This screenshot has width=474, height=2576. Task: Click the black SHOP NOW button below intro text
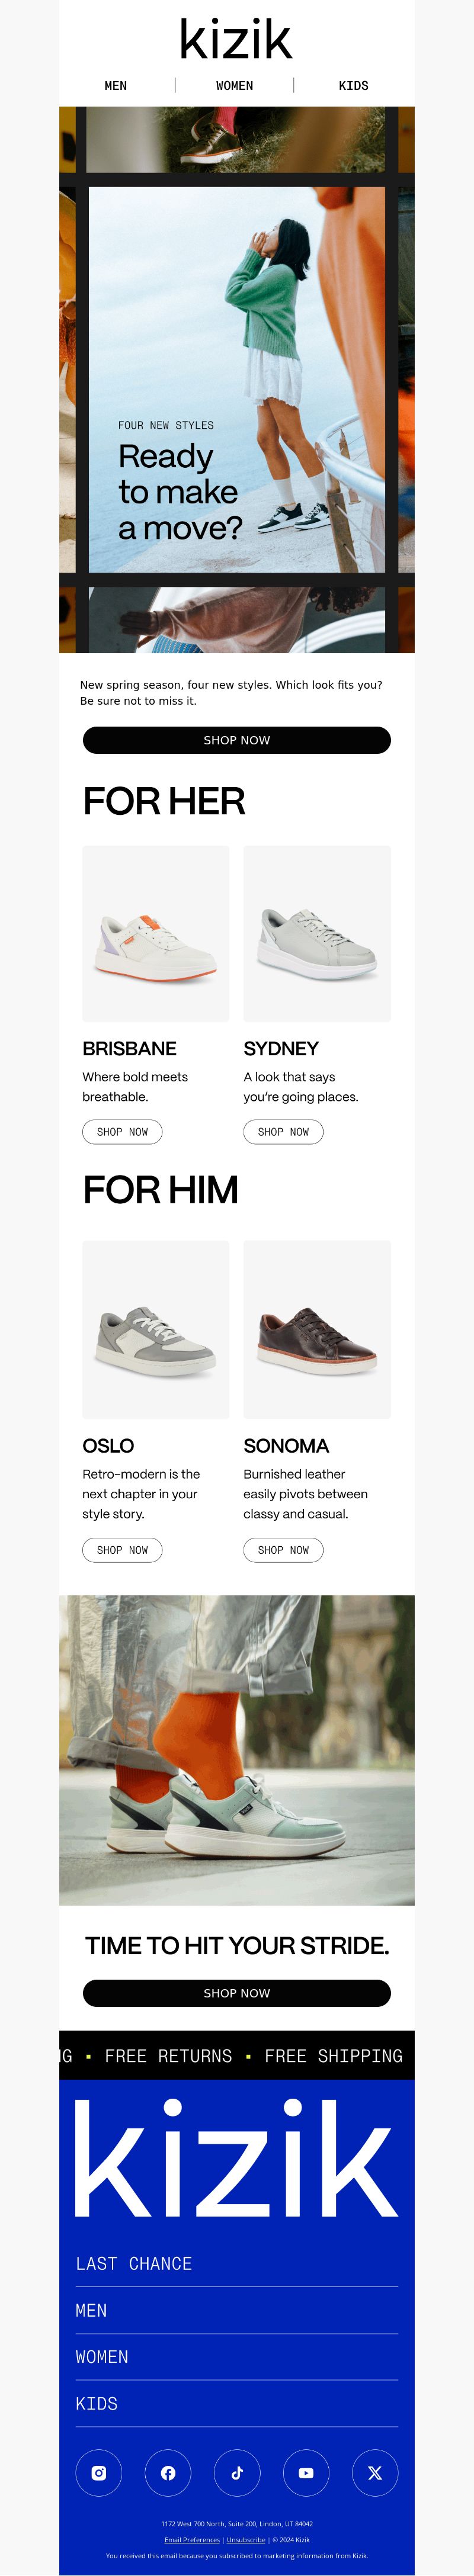click(237, 740)
